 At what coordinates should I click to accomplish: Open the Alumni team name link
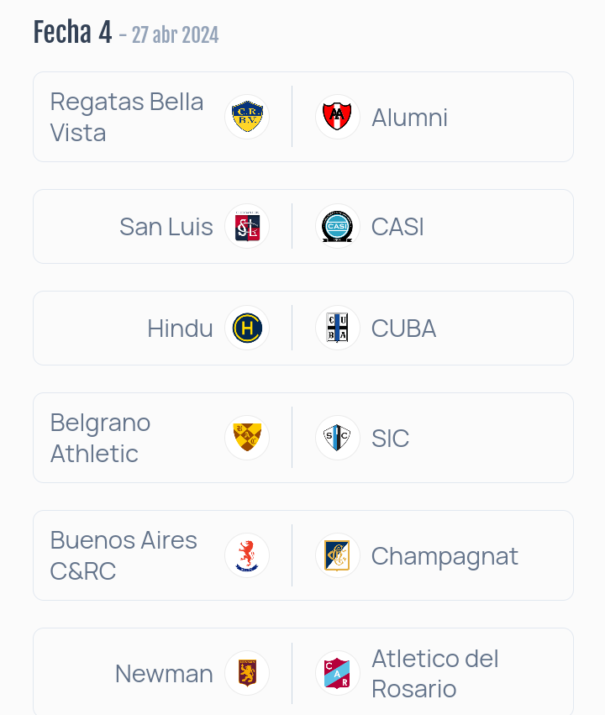pos(409,118)
